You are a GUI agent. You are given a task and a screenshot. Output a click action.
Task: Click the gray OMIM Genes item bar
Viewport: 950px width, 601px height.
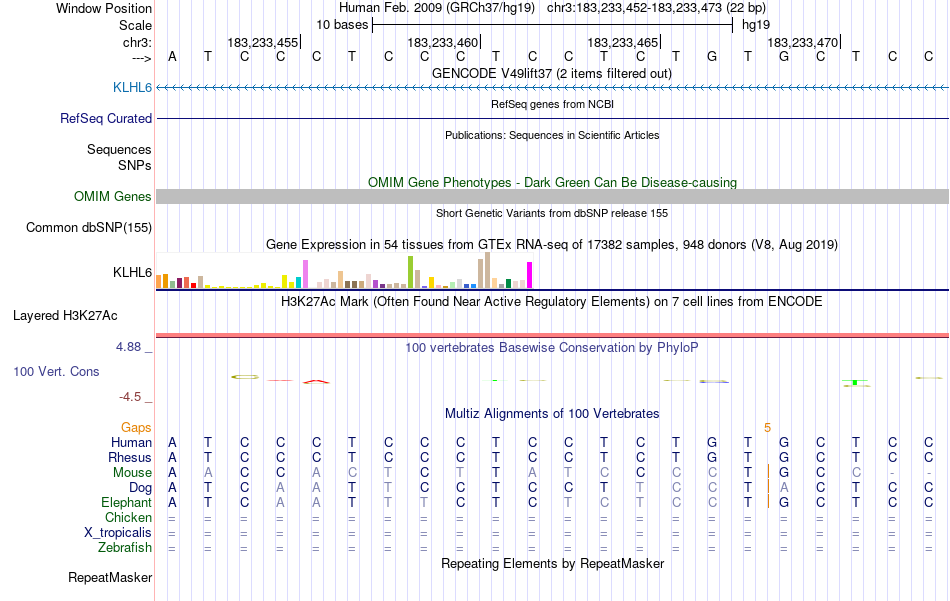[552, 196]
